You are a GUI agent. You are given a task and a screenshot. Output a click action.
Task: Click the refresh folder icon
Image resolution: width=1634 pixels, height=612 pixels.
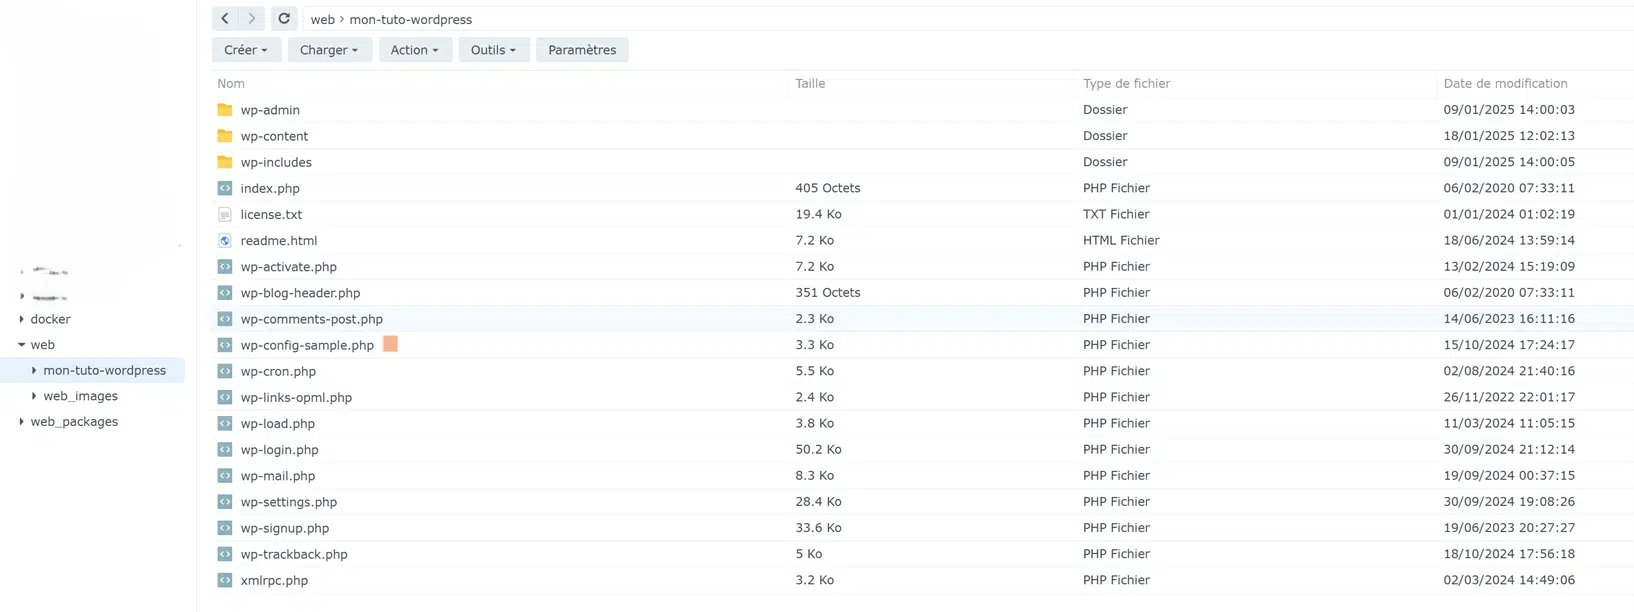[284, 19]
